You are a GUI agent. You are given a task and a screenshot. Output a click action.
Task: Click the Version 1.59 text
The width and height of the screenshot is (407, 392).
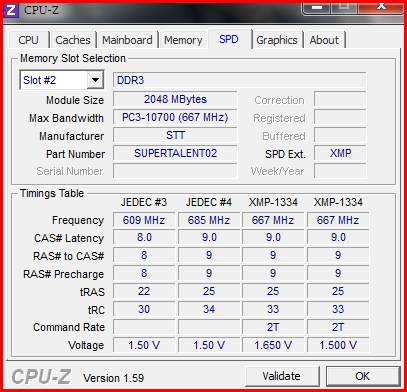click(114, 378)
